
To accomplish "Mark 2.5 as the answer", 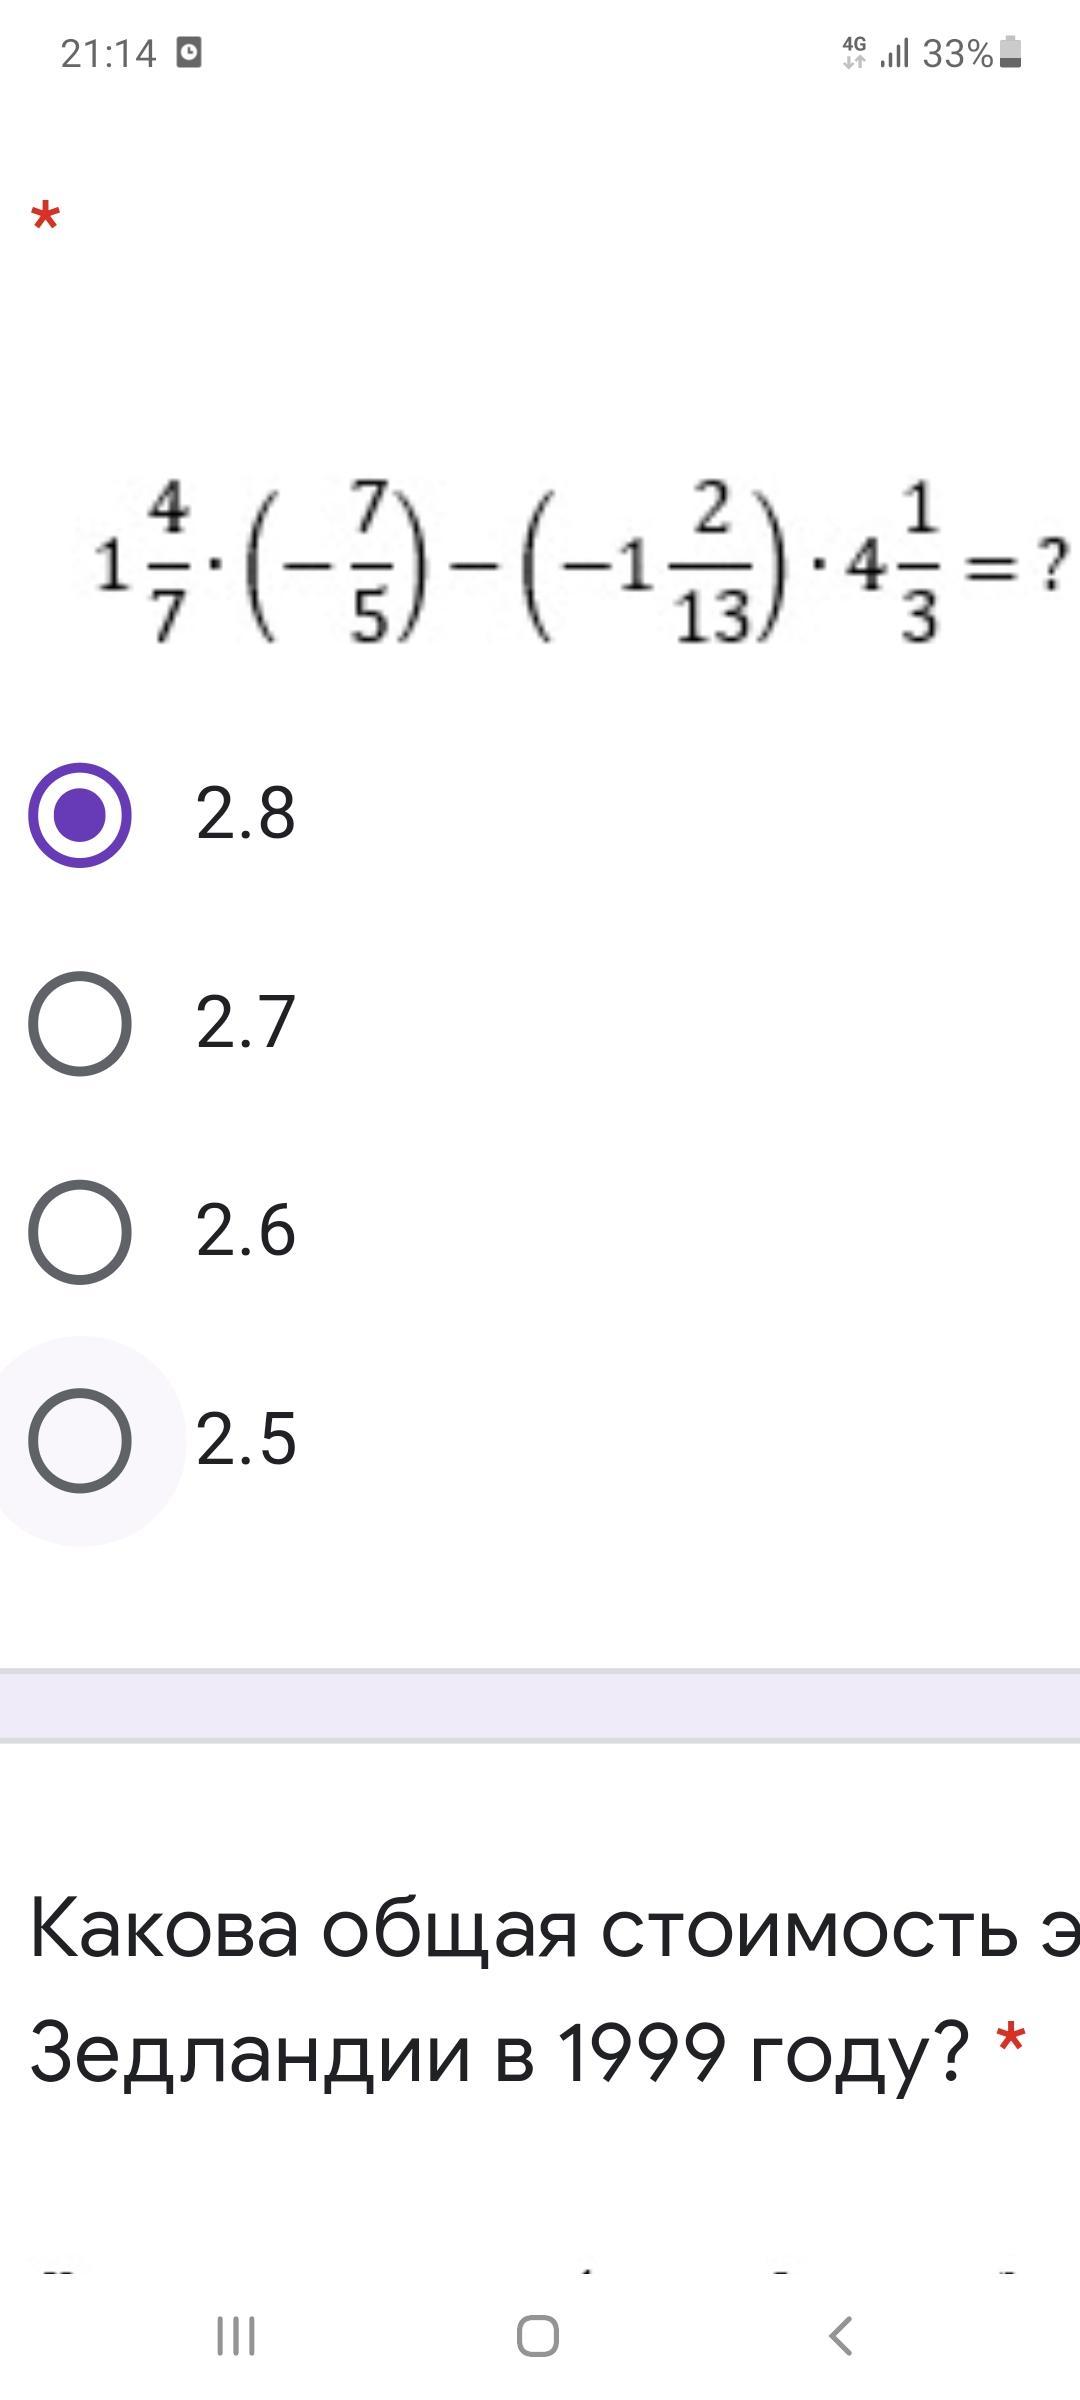I will tap(80, 1441).
